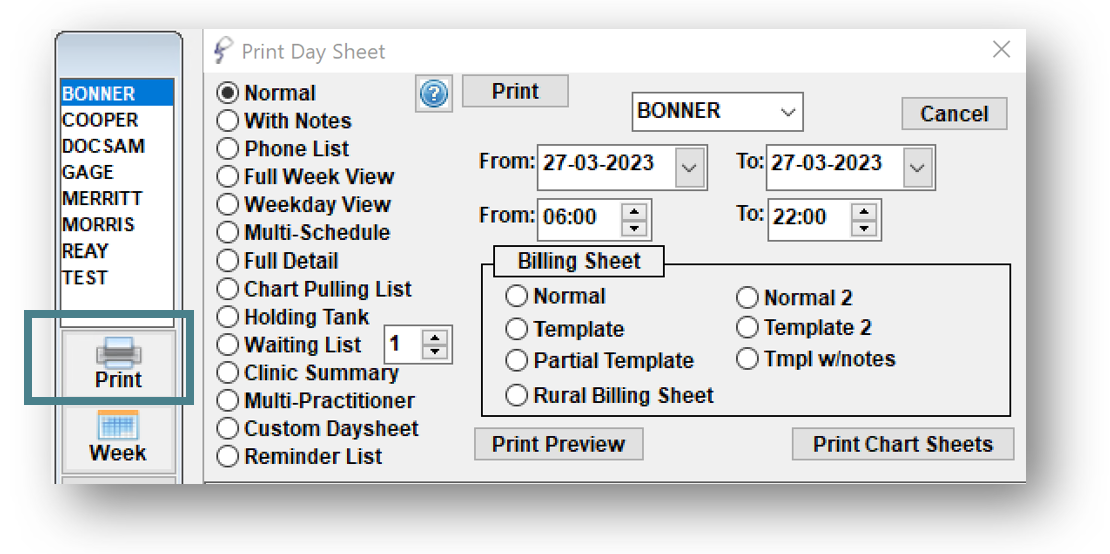1110x554 pixels.
Task: Choose Template 2 billing radio button
Action: tap(748, 328)
